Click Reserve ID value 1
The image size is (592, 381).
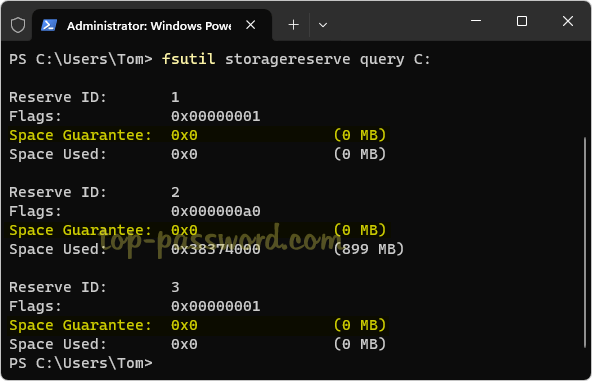tap(175, 97)
